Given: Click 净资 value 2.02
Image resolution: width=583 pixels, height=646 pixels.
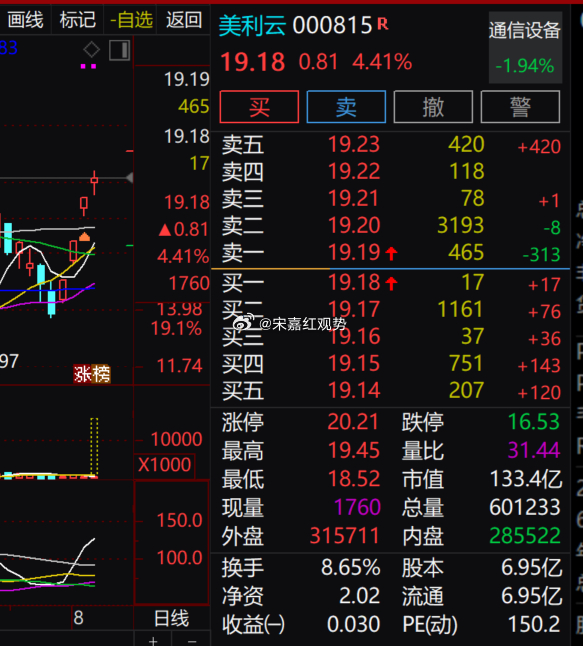Looking at the screenshot, I should 359,596.
